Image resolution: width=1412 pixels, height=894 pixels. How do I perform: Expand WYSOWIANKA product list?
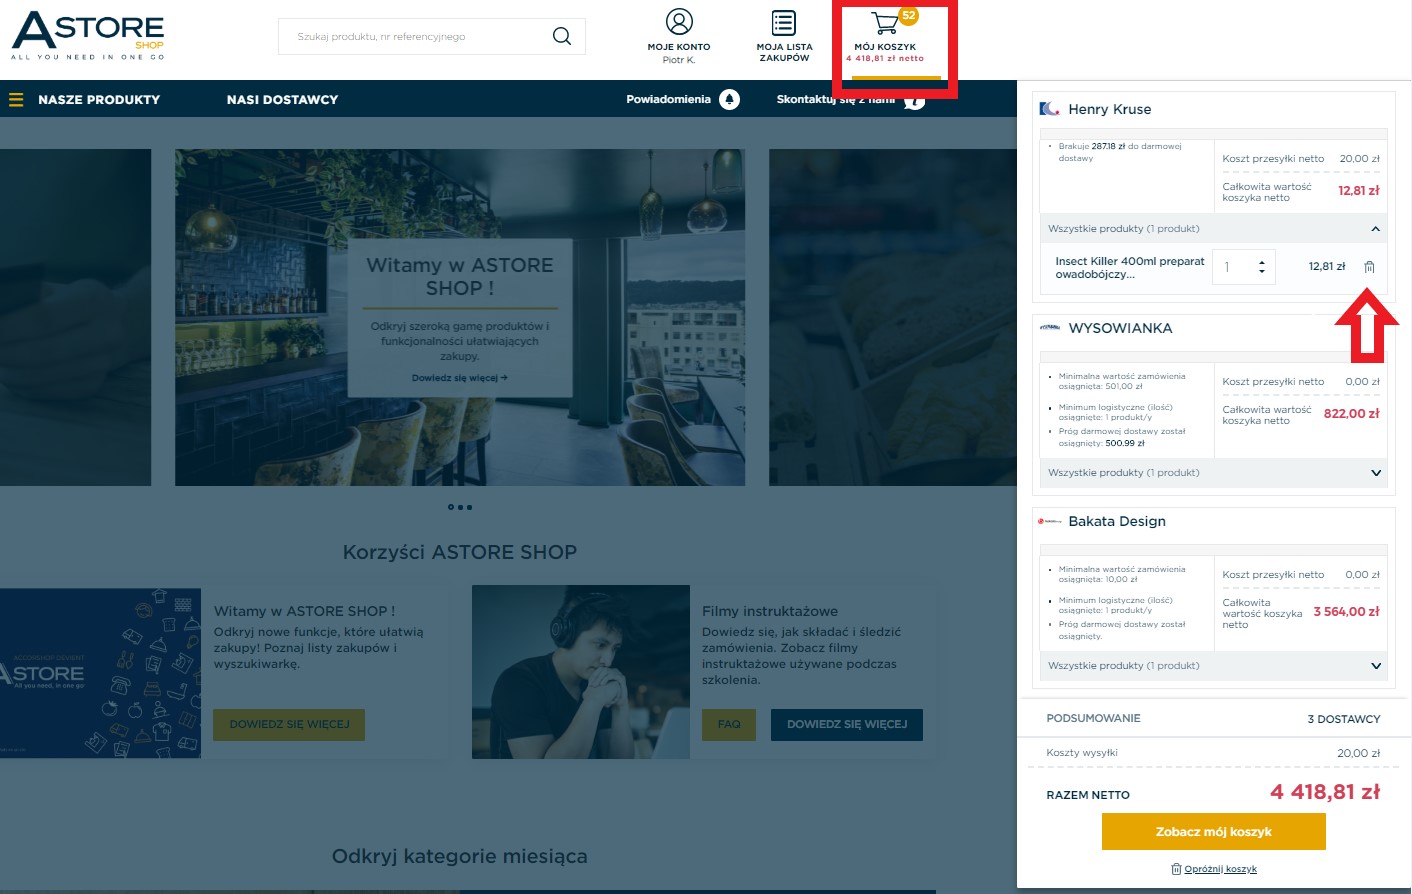click(x=1376, y=473)
